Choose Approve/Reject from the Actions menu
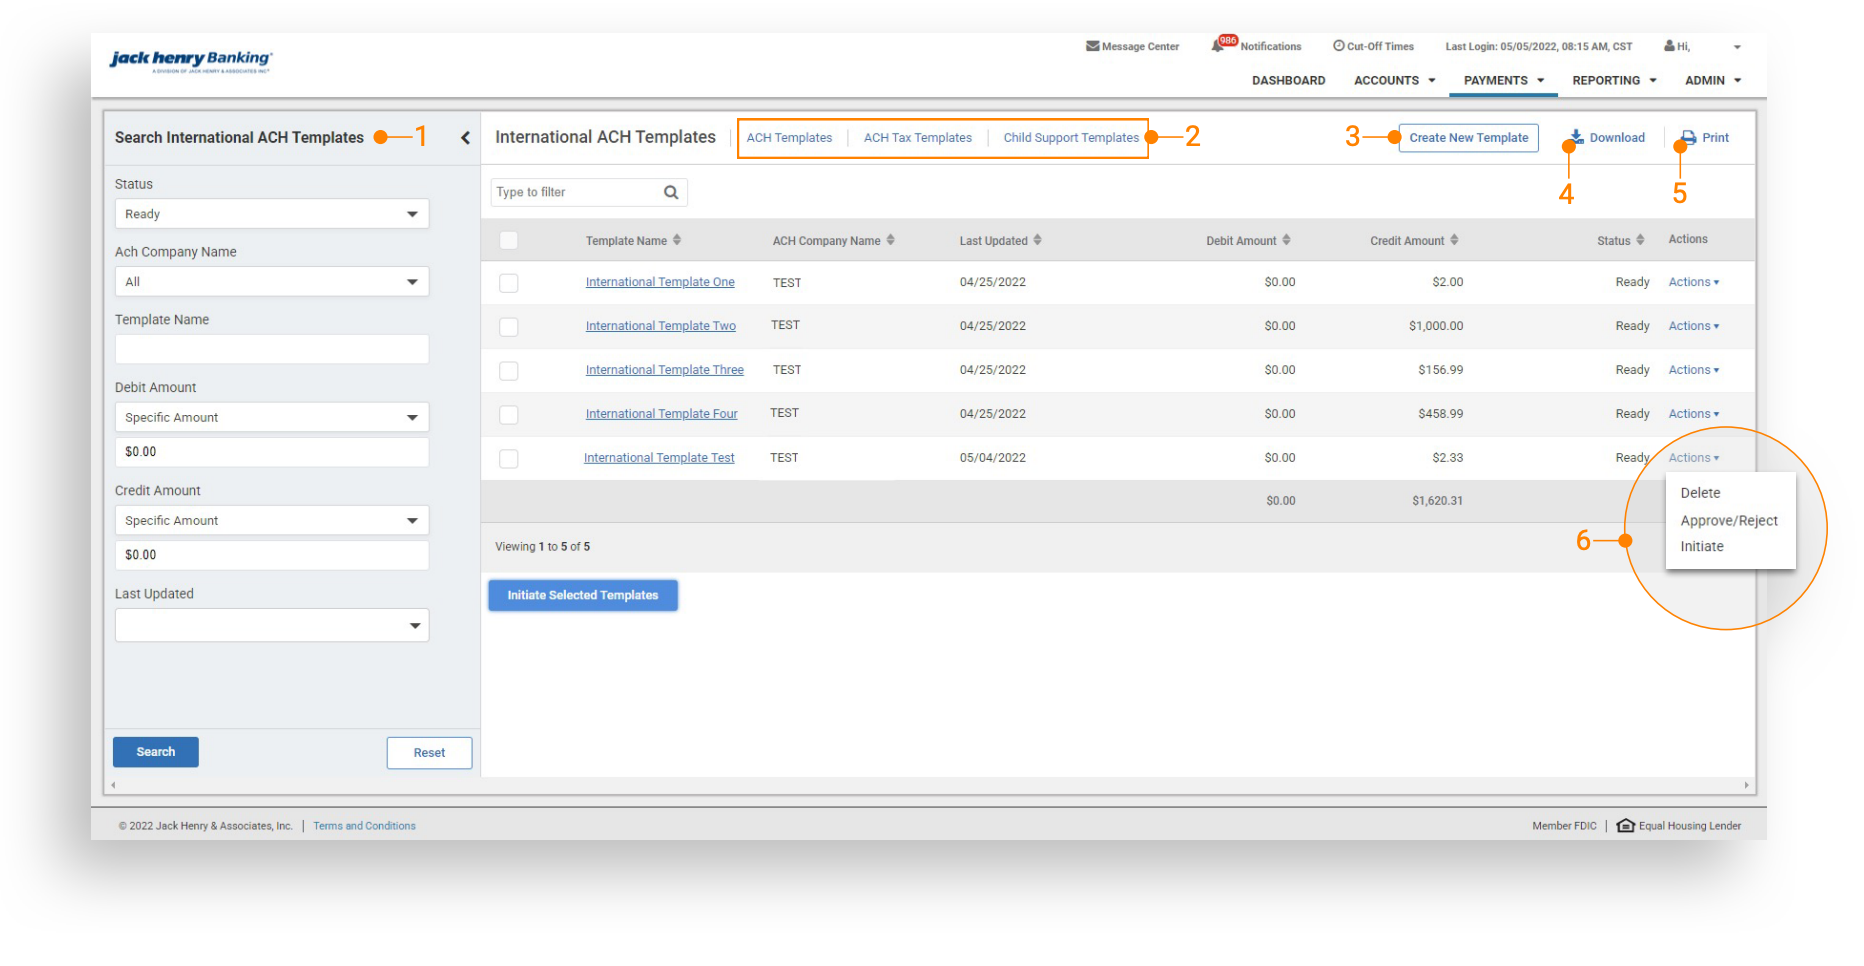This screenshot has width=1864, height=966. (1728, 521)
